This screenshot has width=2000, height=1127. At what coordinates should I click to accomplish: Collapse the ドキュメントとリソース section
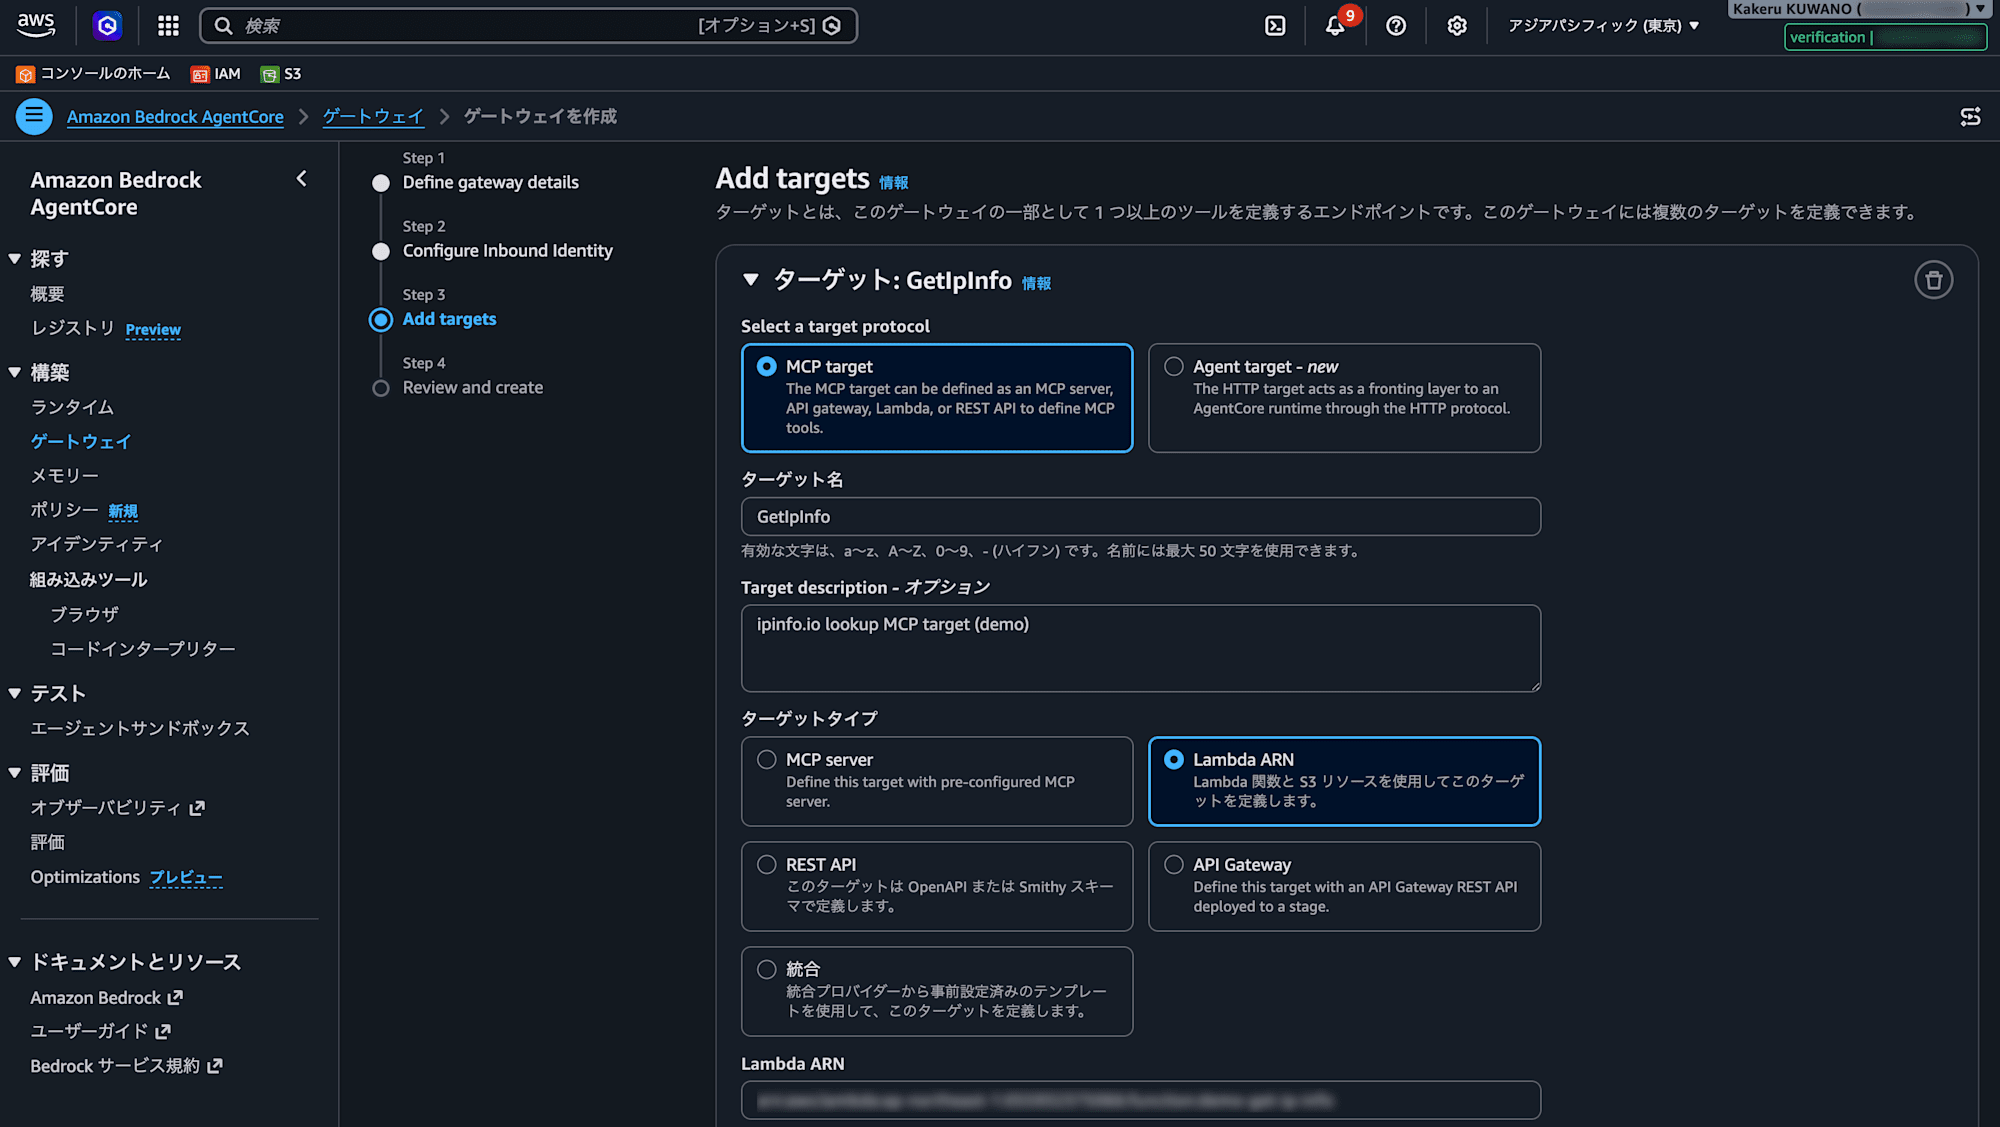15,962
